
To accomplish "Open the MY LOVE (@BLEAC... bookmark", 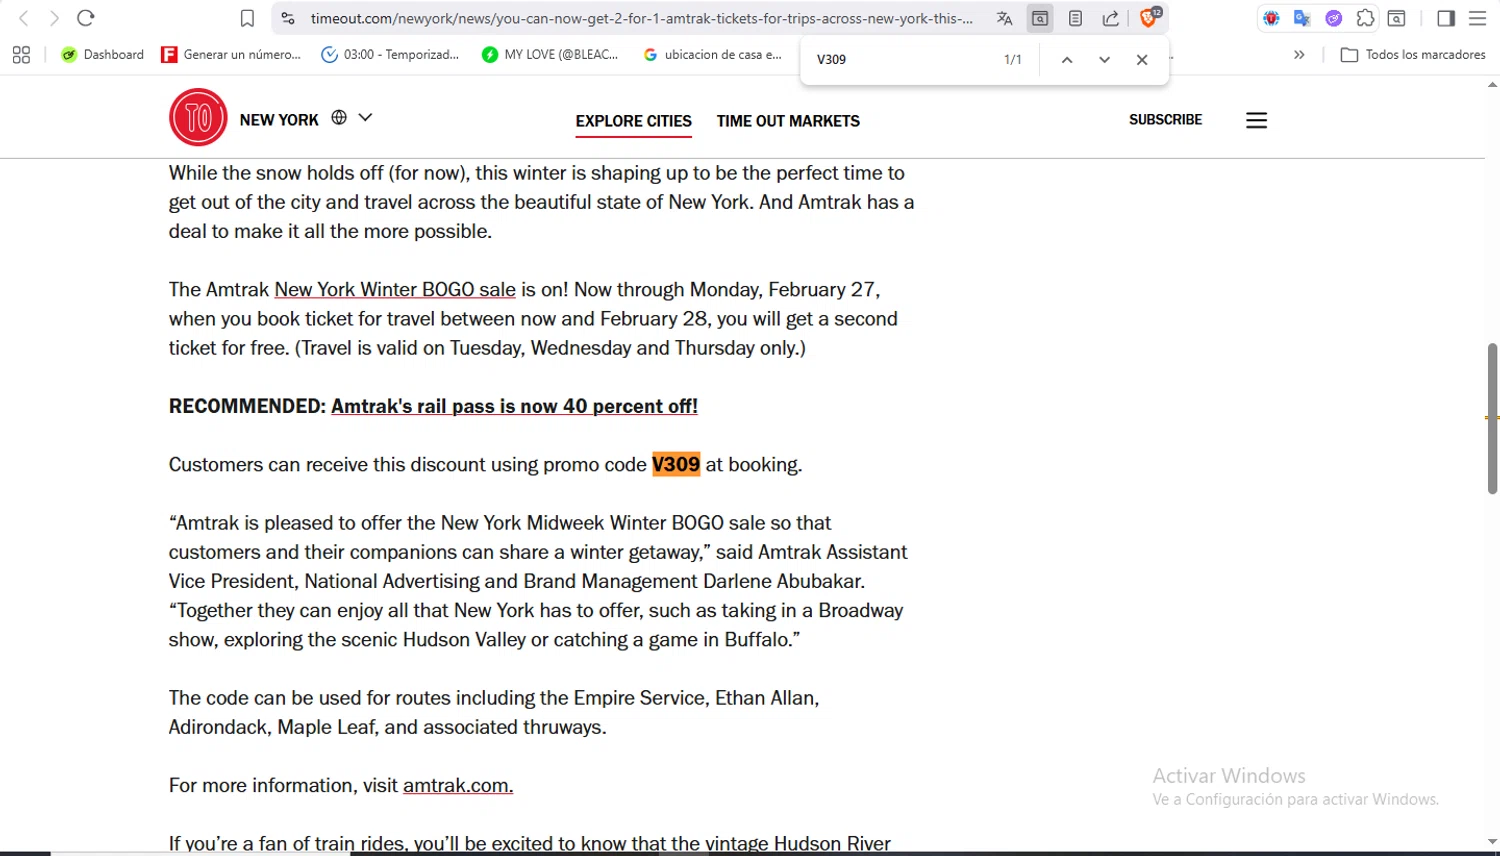I will (550, 55).
